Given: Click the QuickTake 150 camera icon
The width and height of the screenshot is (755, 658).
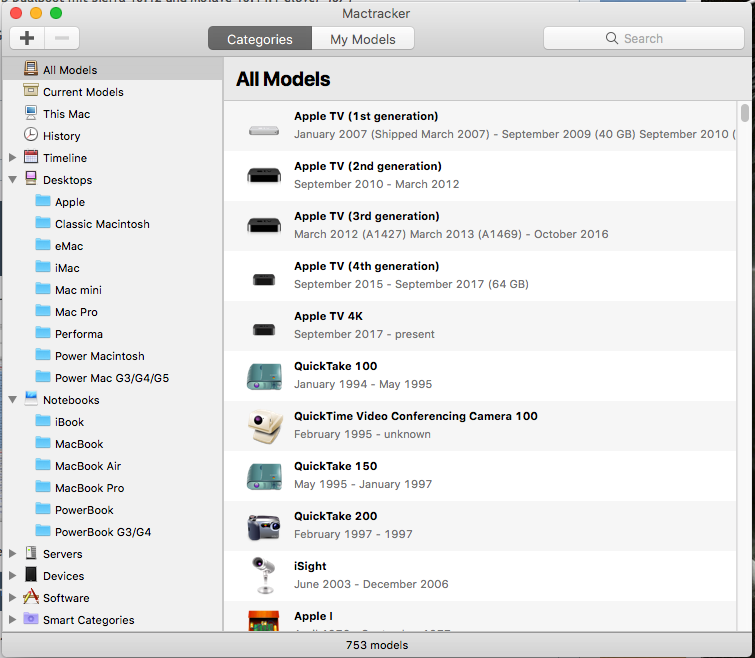Looking at the screenshot, I should 264,476.
